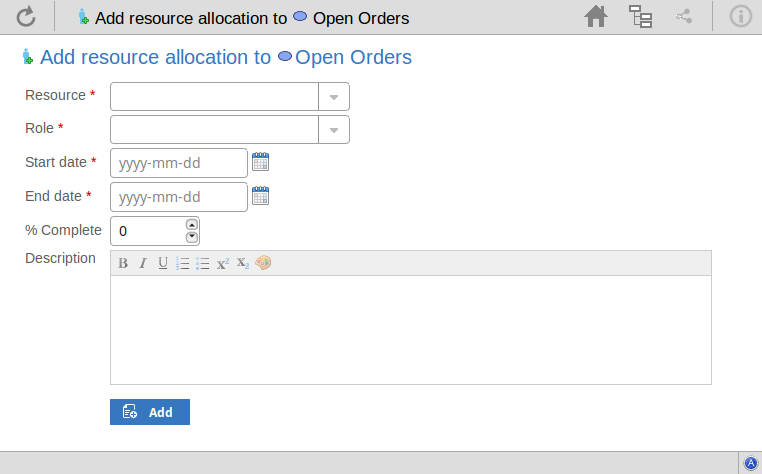Screen dimensions: 762x474
Task: Expand the Role dropdown list
Action: click(334, 130)
